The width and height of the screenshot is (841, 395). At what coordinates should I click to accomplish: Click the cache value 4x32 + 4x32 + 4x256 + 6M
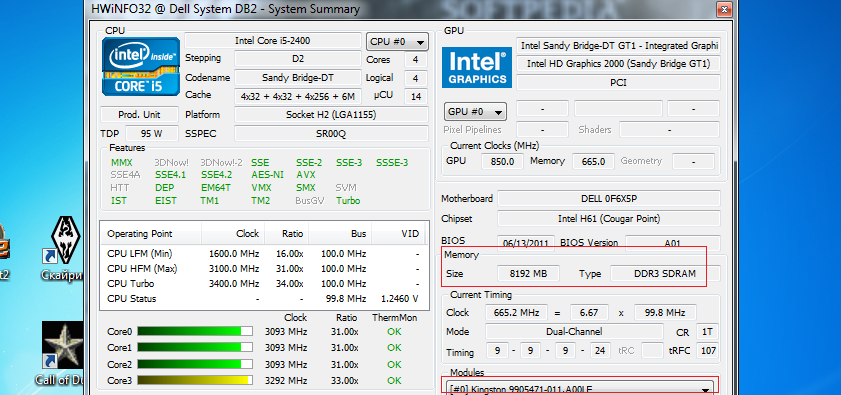click(x=298, y=97)
